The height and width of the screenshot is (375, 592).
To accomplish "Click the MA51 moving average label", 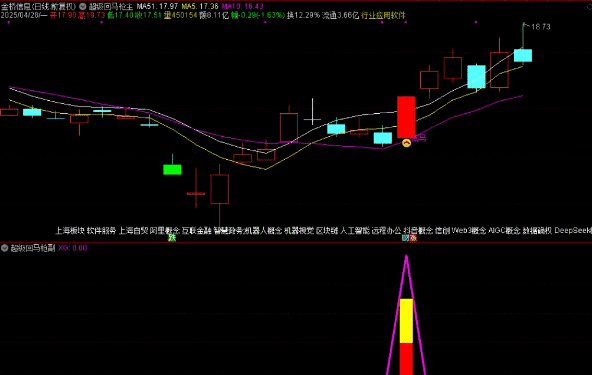I will tap(157, 6).
